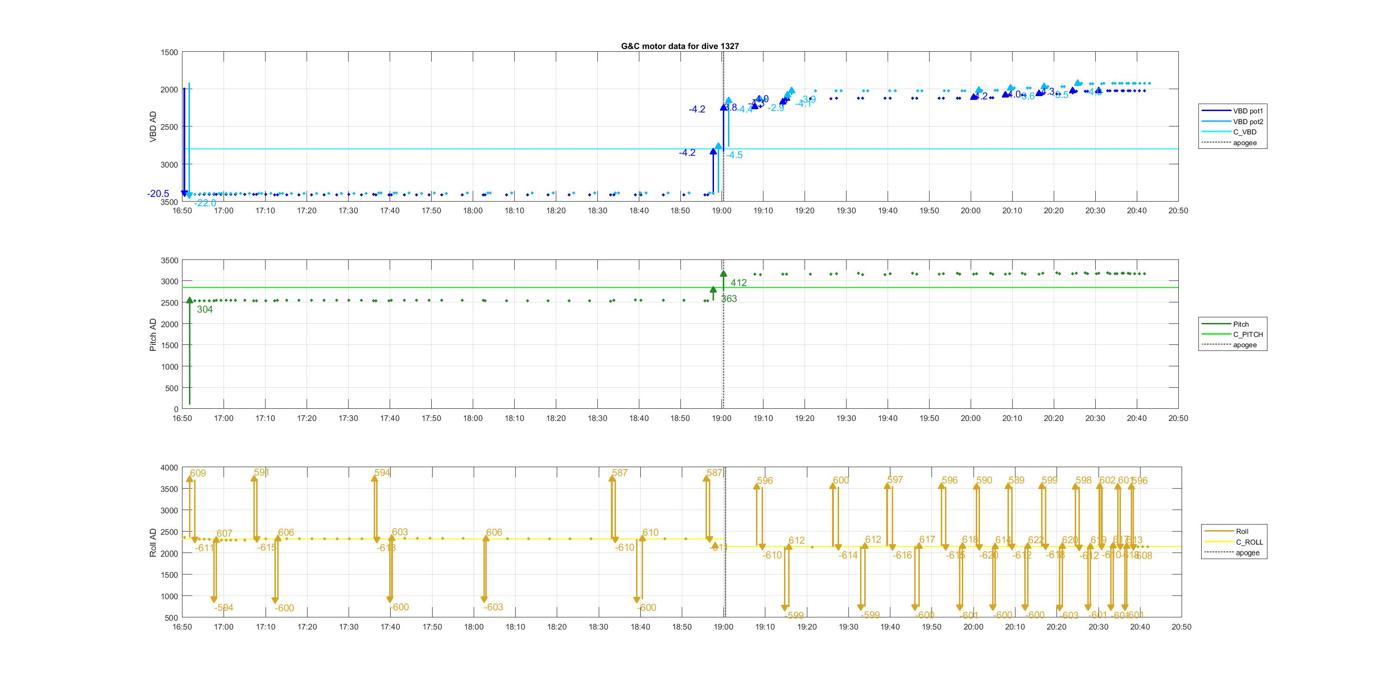Click the "589" label in the Roll plot

pyautogui.click(x=1016, y=480)
